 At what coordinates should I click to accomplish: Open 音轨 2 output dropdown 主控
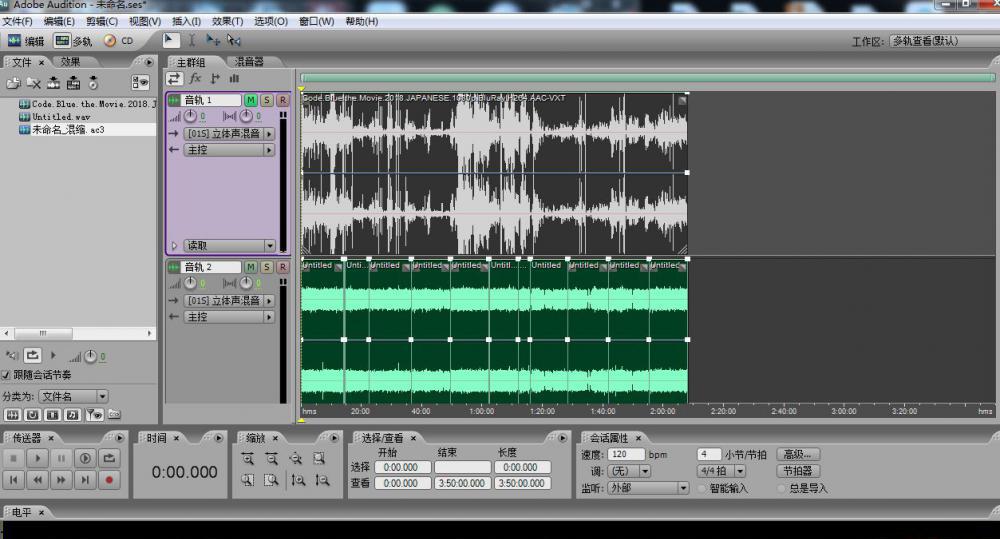pos(229,316)
